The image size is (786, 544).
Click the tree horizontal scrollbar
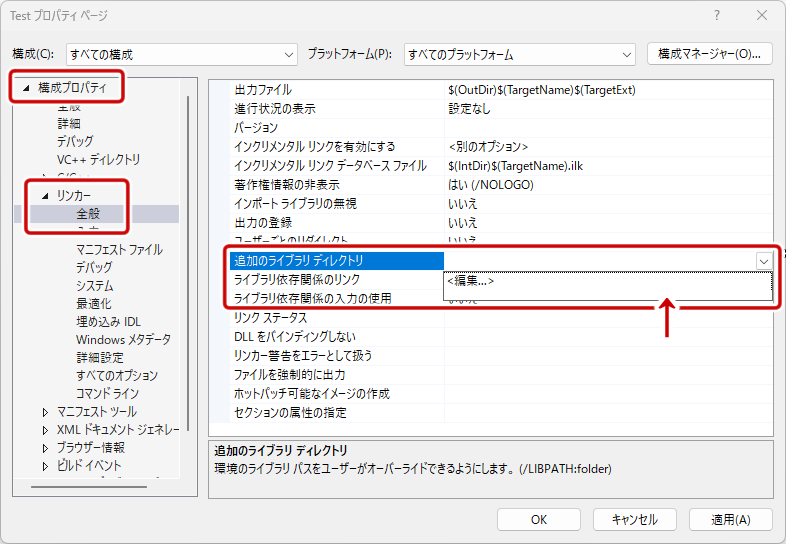(89, 487)
